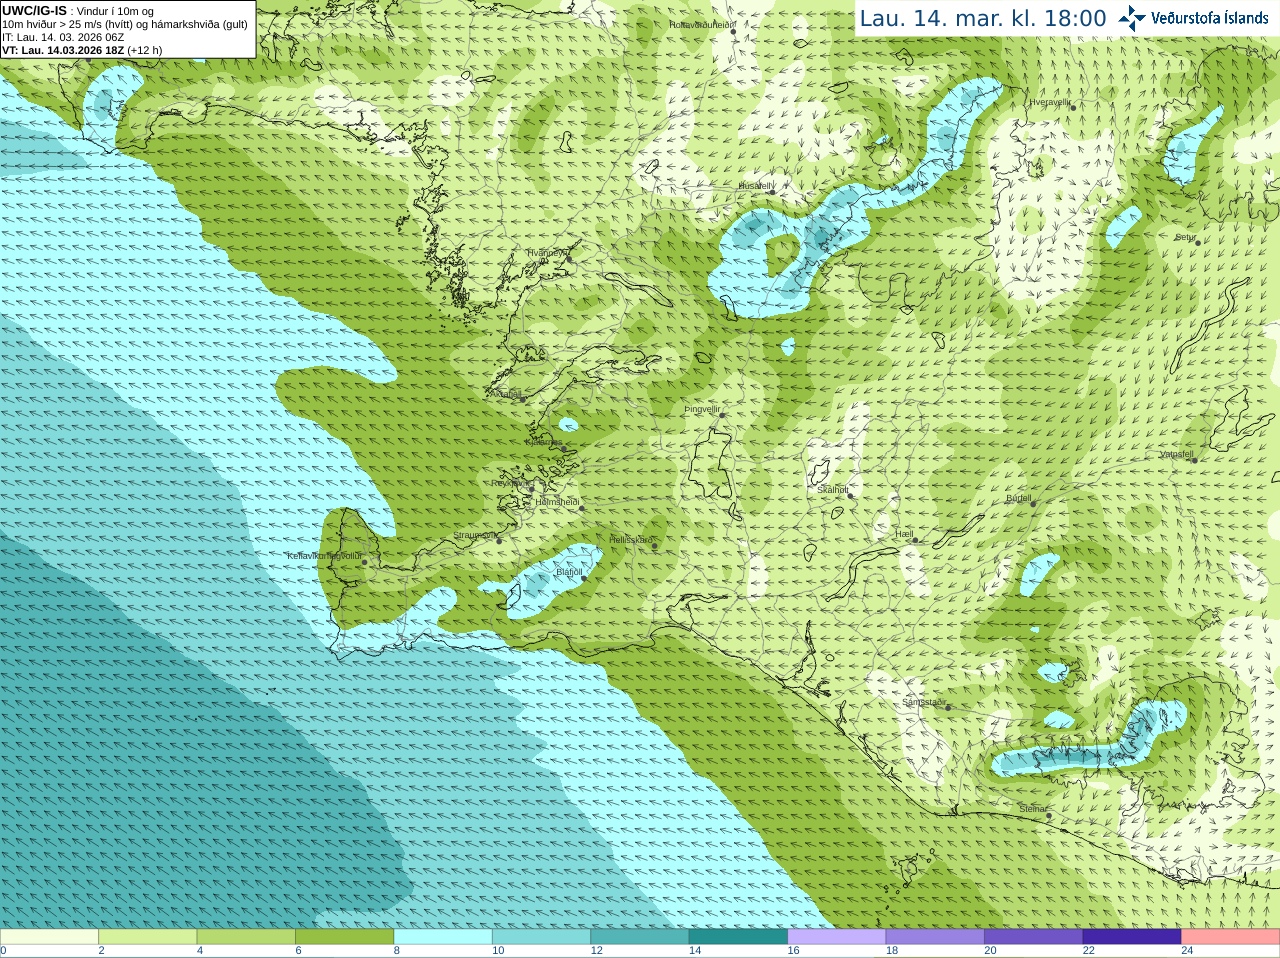Click the Keflavíkurflugvöllur station label
Screen dimensions: 1280x958
[325, 556]
